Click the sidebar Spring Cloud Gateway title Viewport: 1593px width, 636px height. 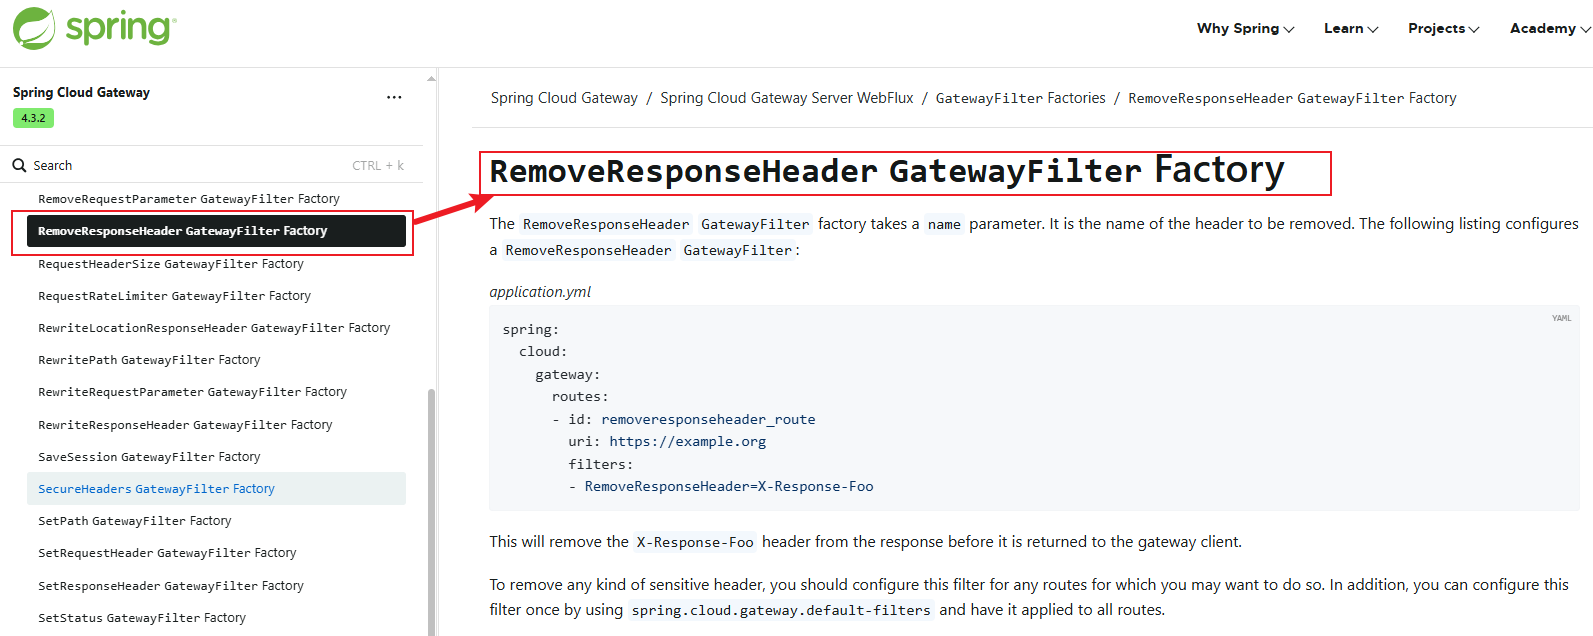click(81, 92)
